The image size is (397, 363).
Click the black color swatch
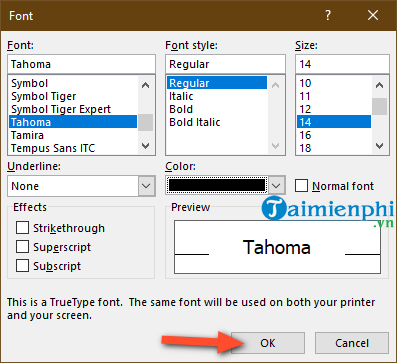click(x=217, y=185)
